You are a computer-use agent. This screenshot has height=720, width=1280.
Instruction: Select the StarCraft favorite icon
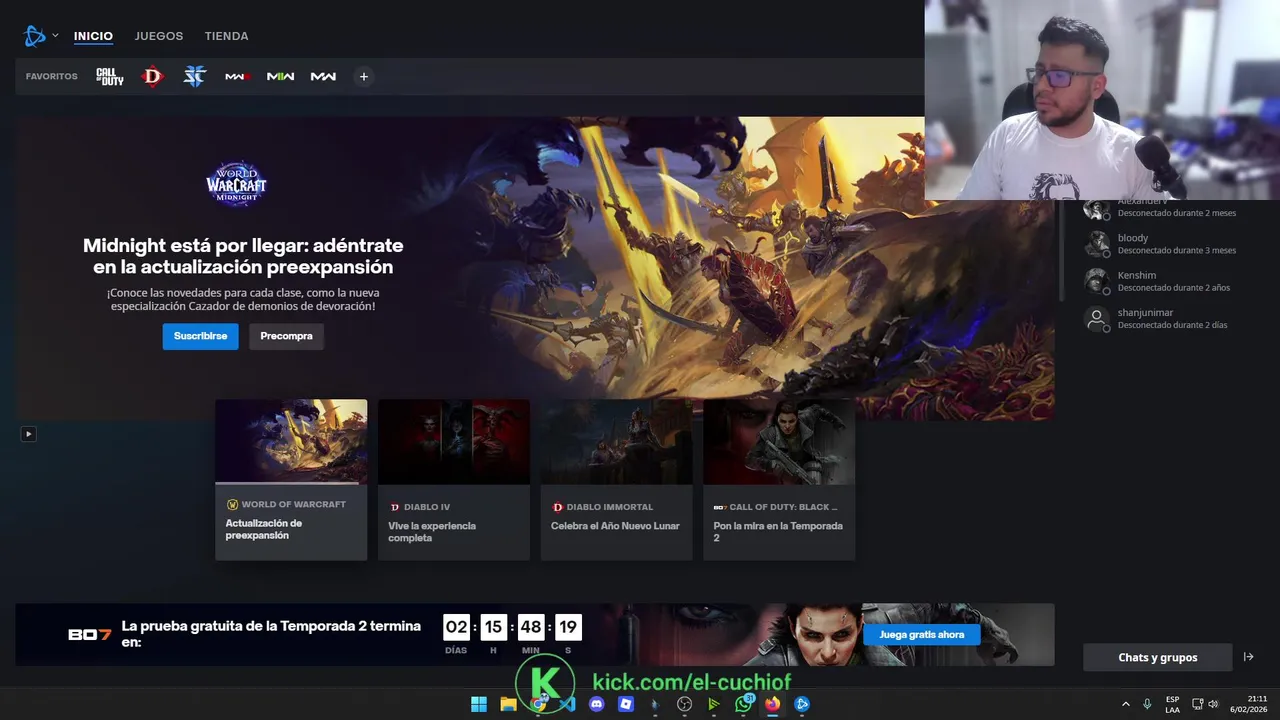point(194,76)
